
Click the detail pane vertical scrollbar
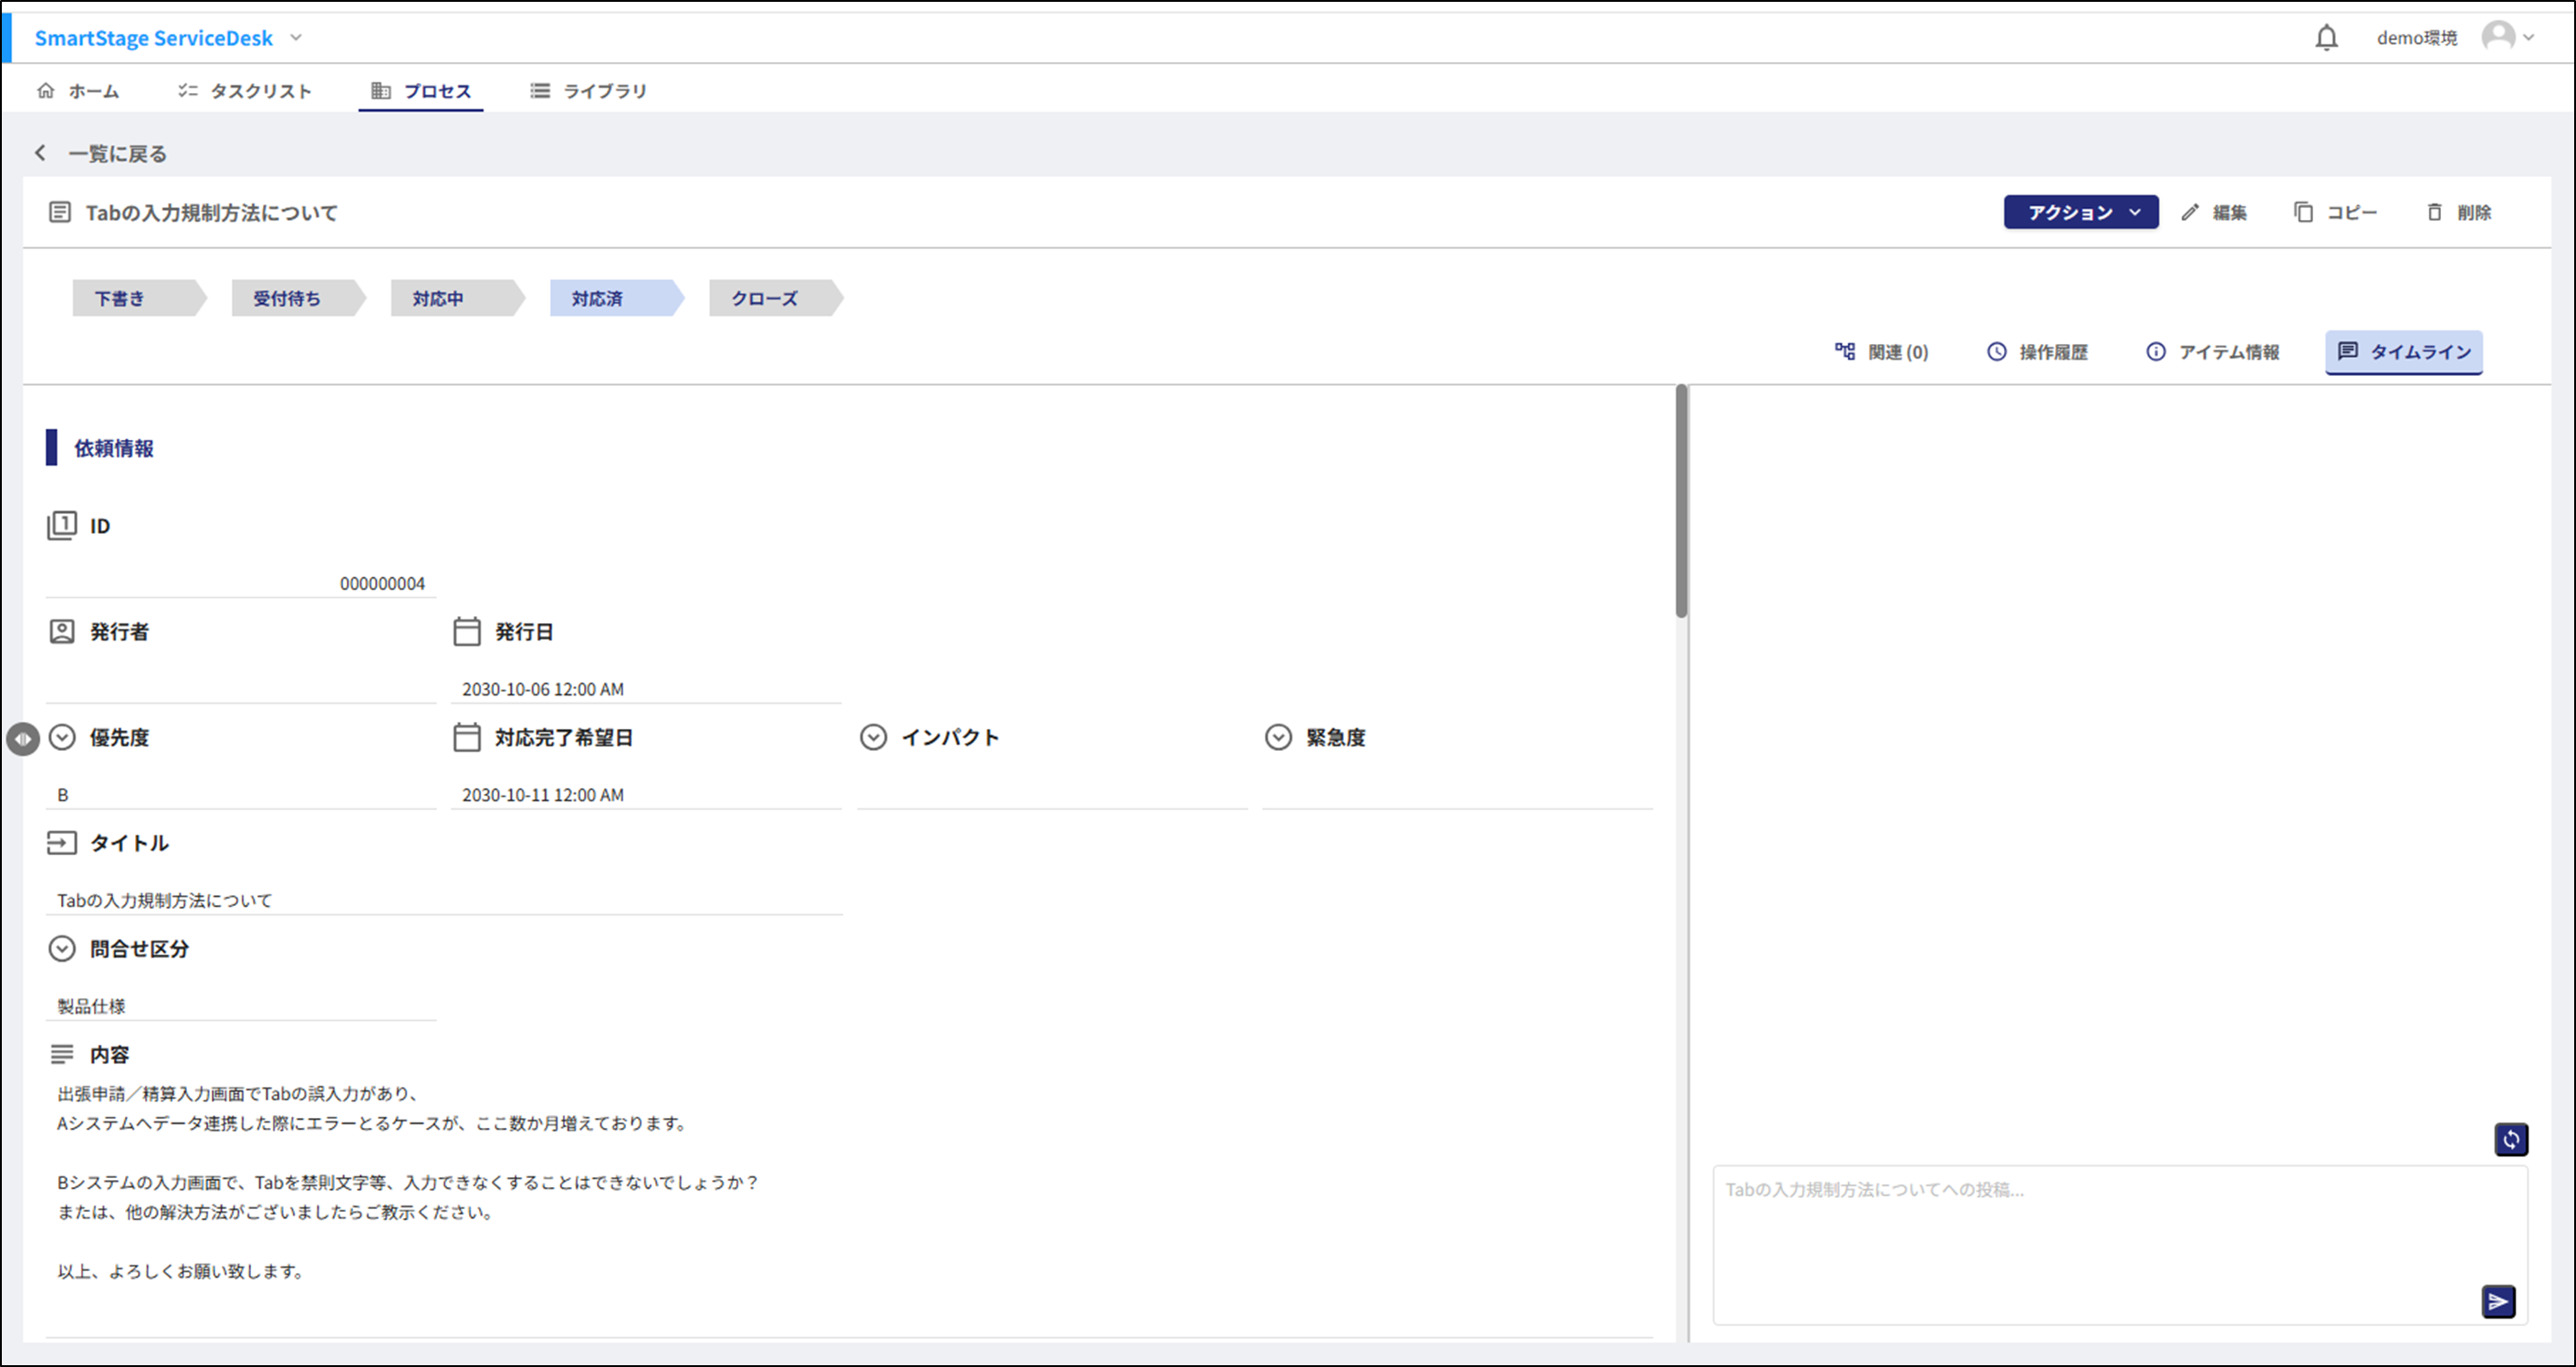(x=1681, y=502)
